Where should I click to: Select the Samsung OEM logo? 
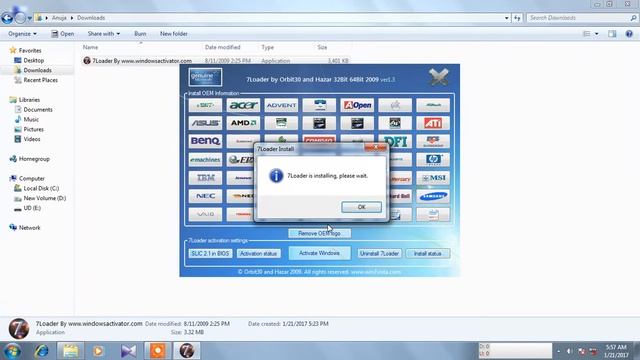click(433, 196)
